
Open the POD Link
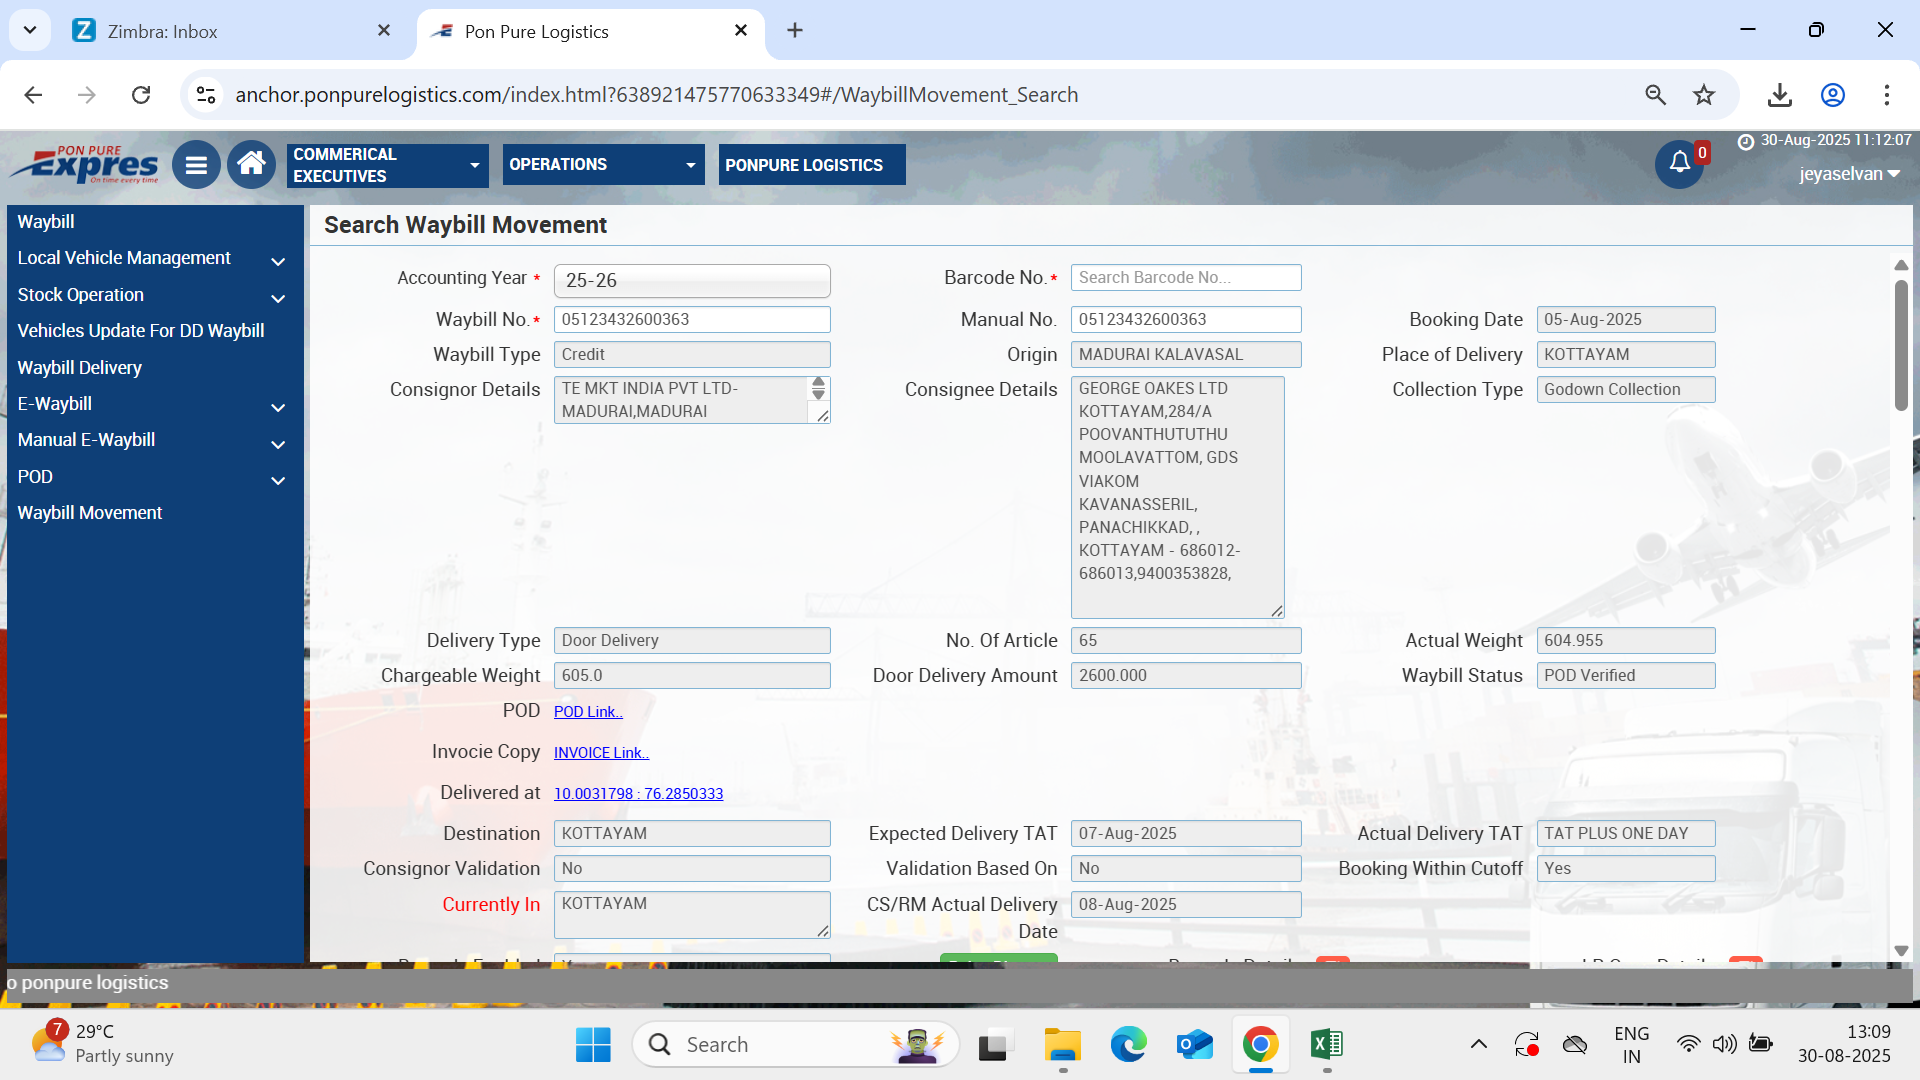pos(588,712)
